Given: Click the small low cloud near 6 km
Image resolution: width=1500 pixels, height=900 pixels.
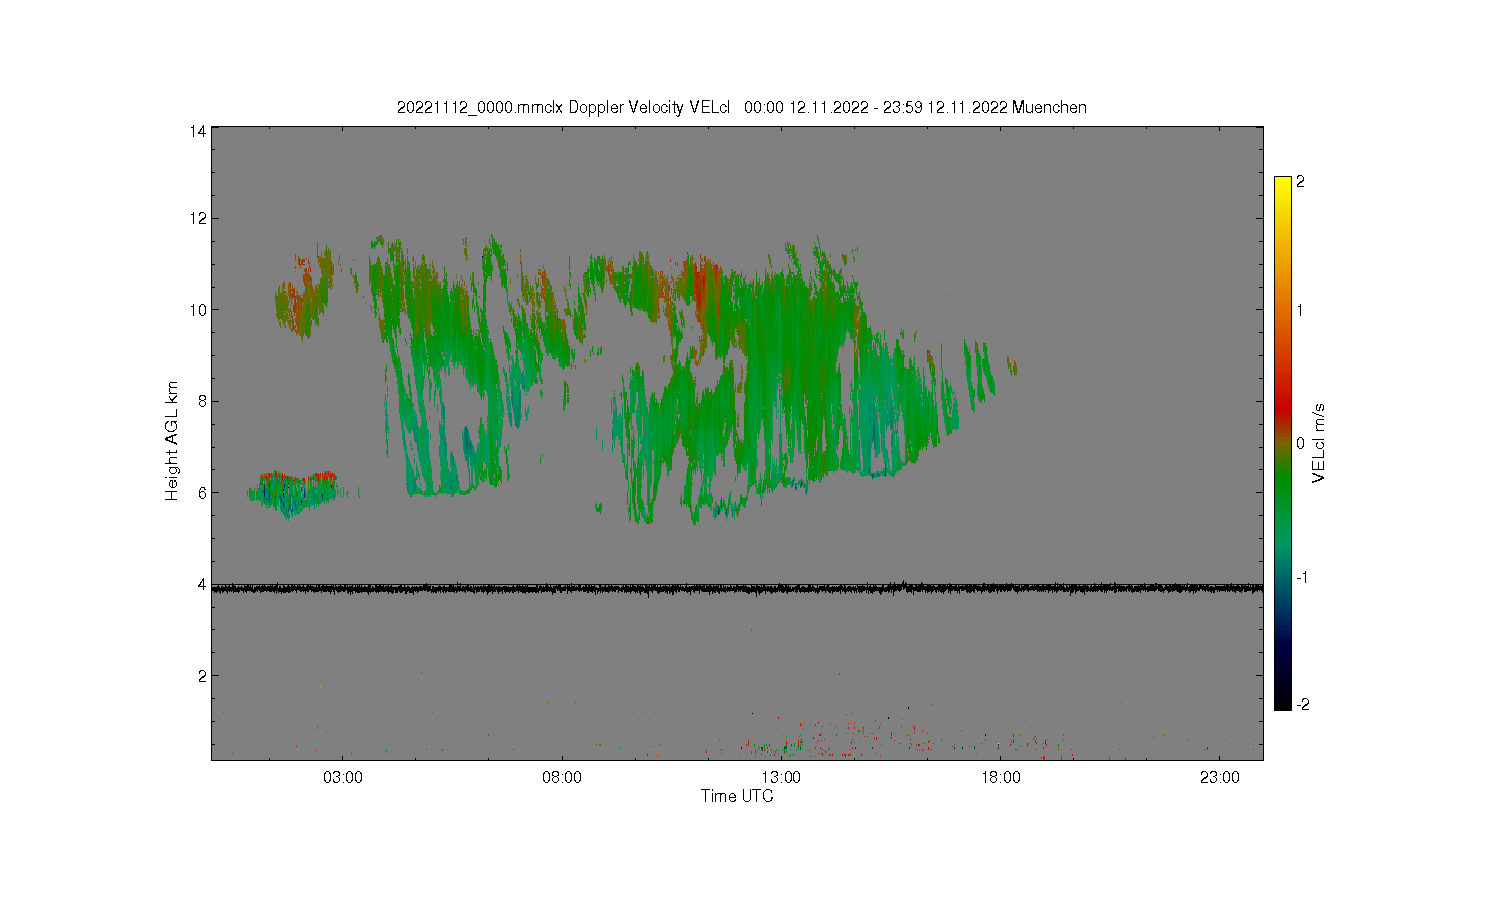Looking at the screenshot, I should [x=295, y=494].
